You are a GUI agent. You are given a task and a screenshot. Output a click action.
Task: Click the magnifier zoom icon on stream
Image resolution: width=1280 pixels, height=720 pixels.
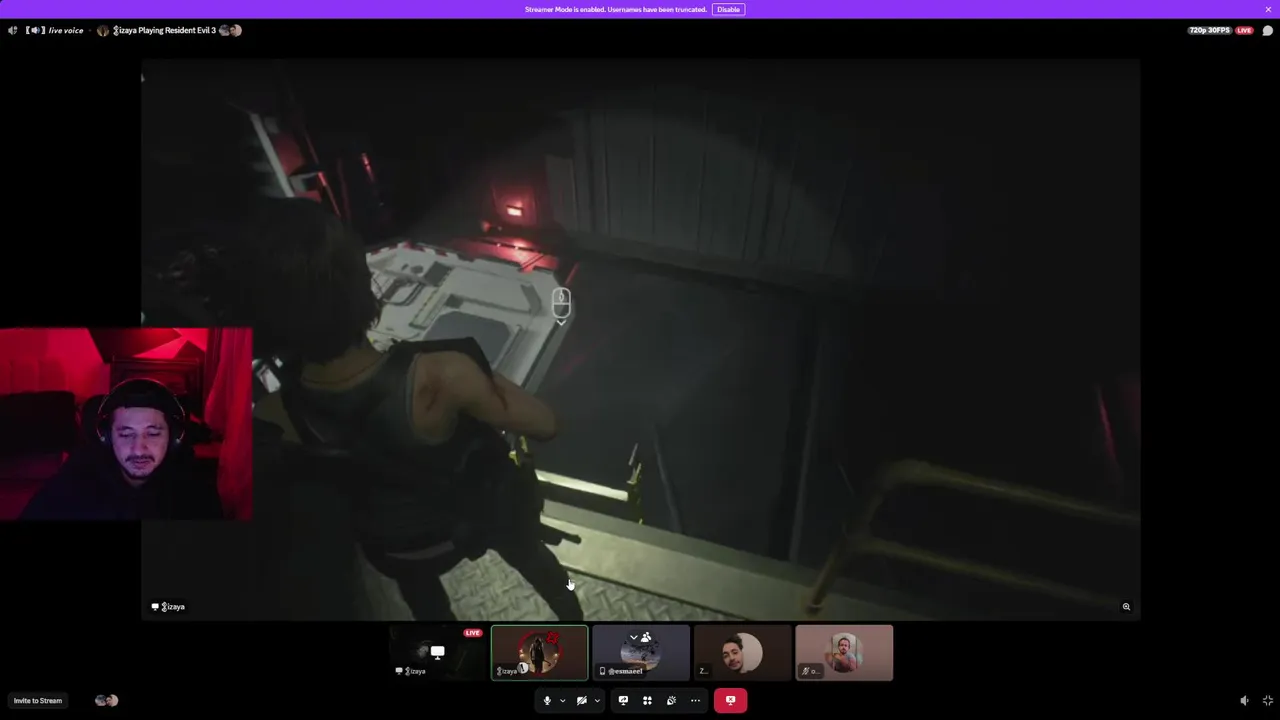pos(1126,606)
